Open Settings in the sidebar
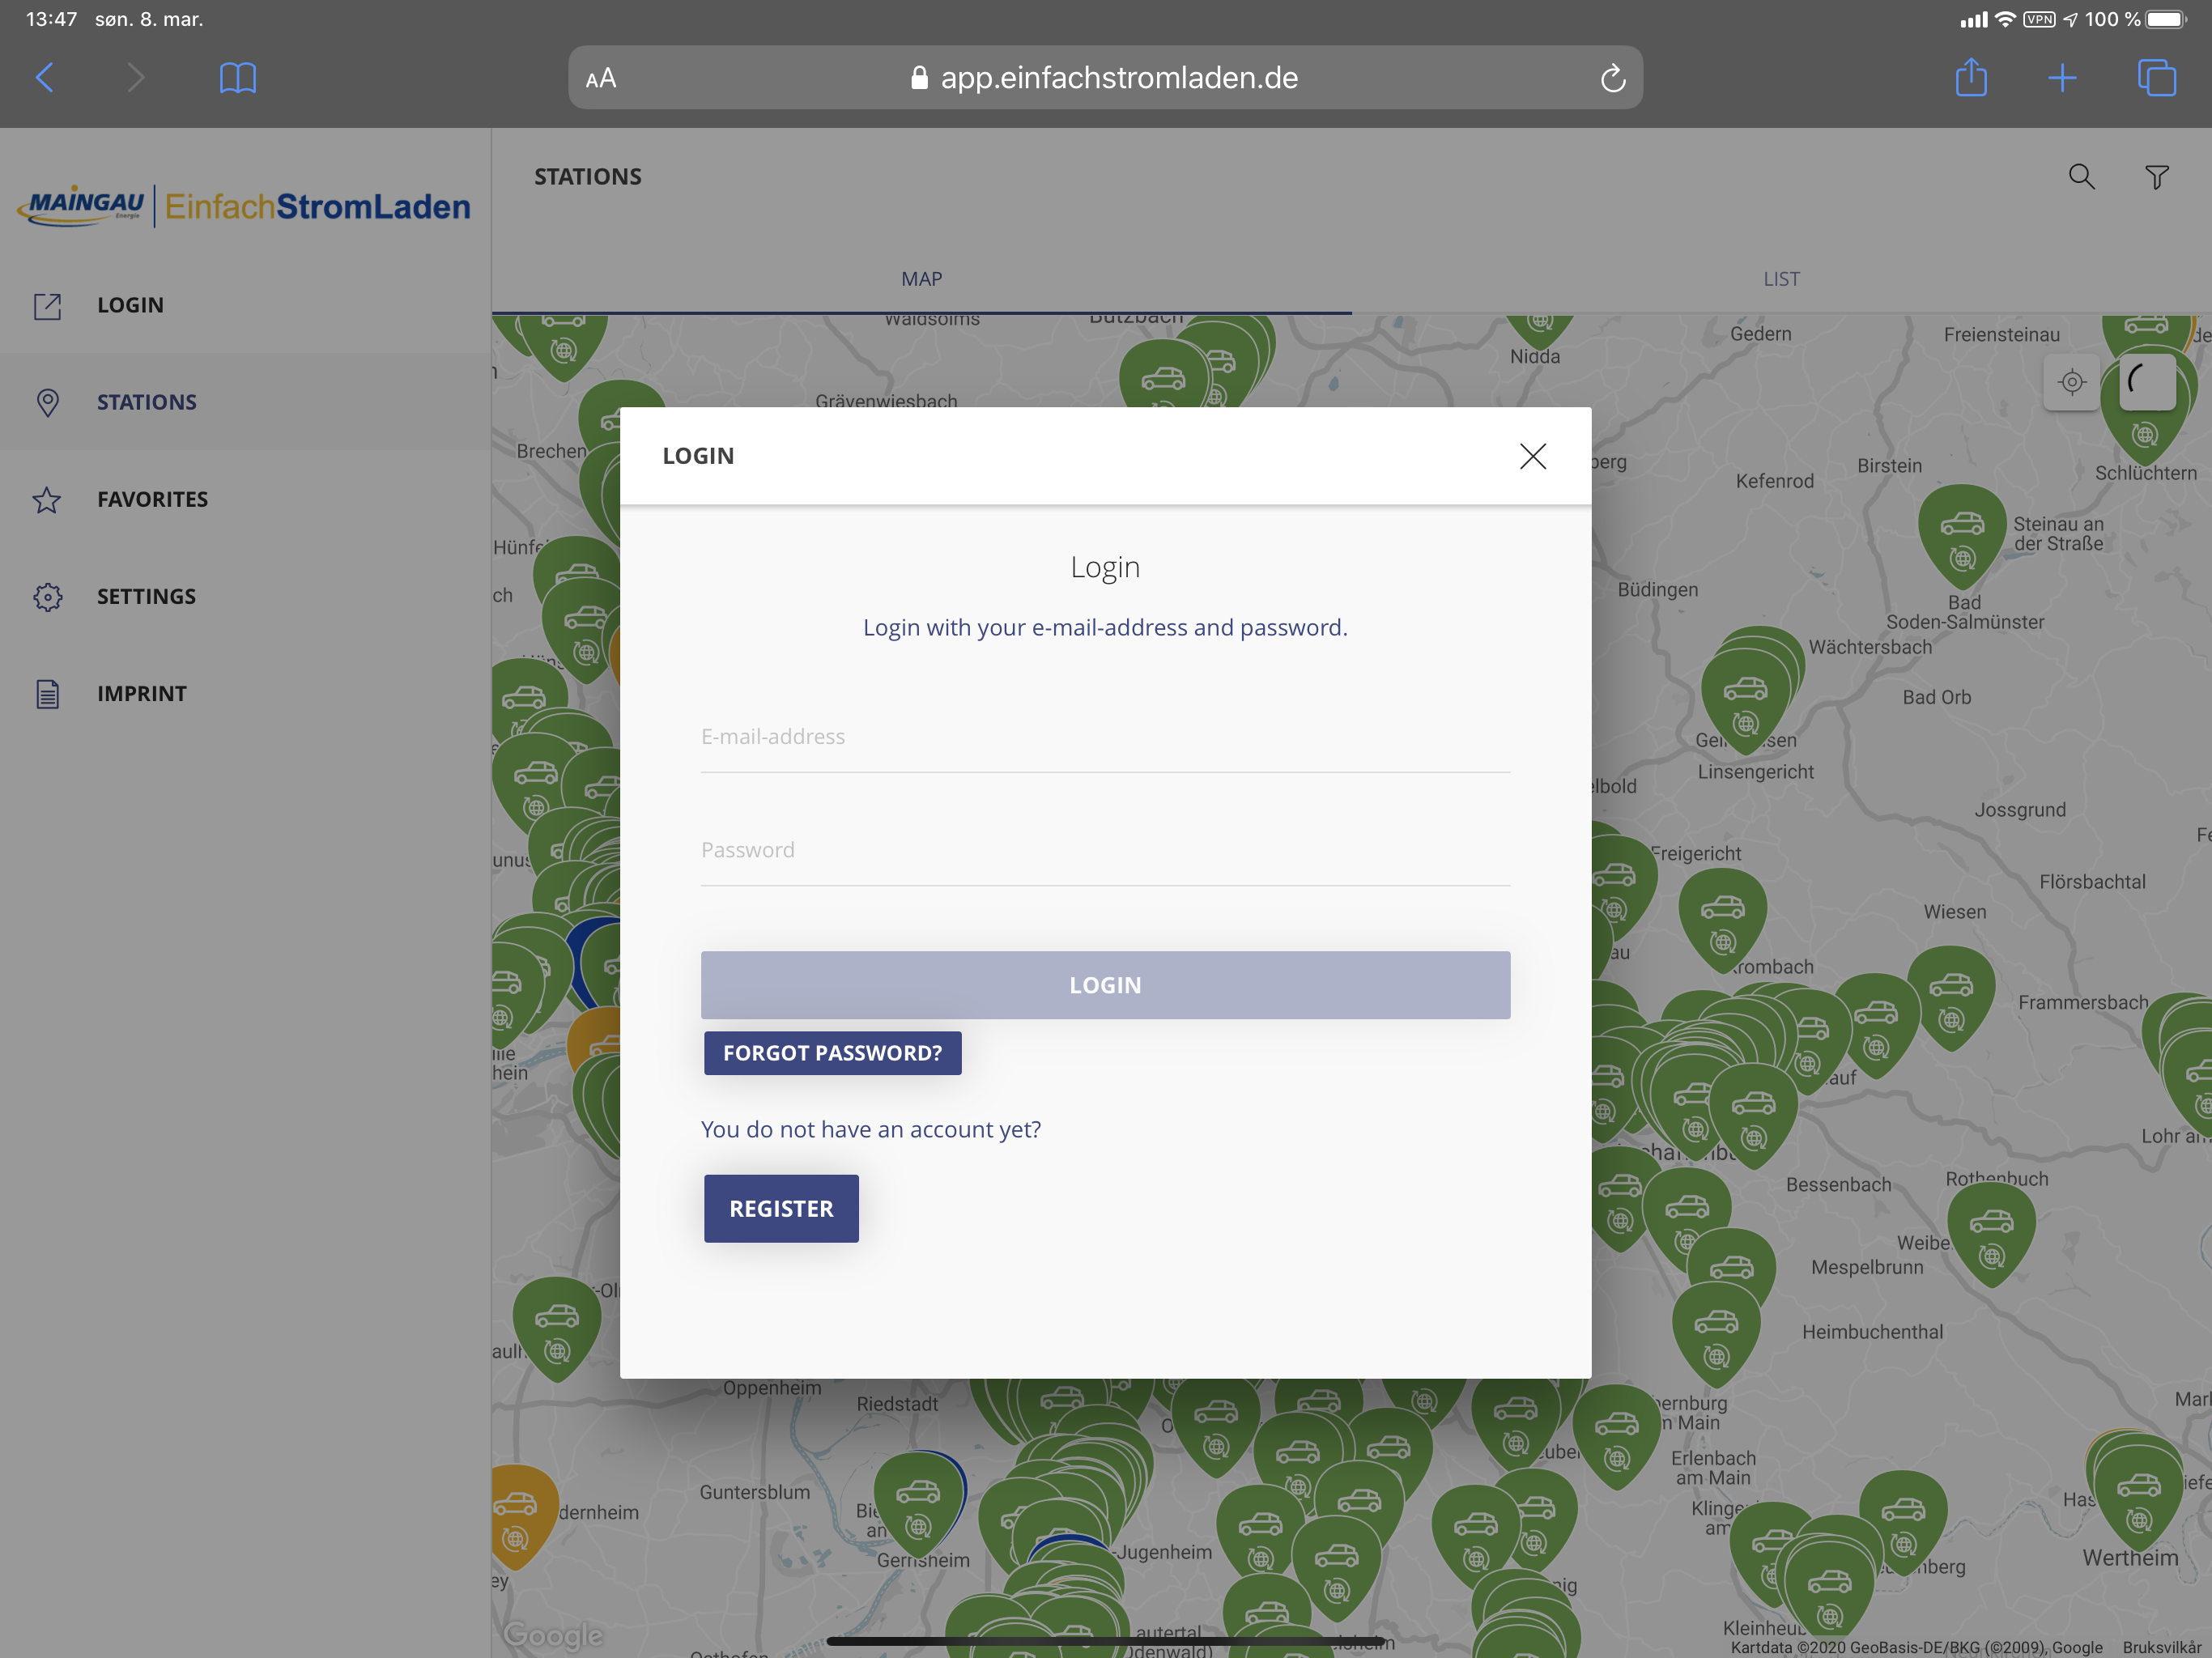 [146, 596]
